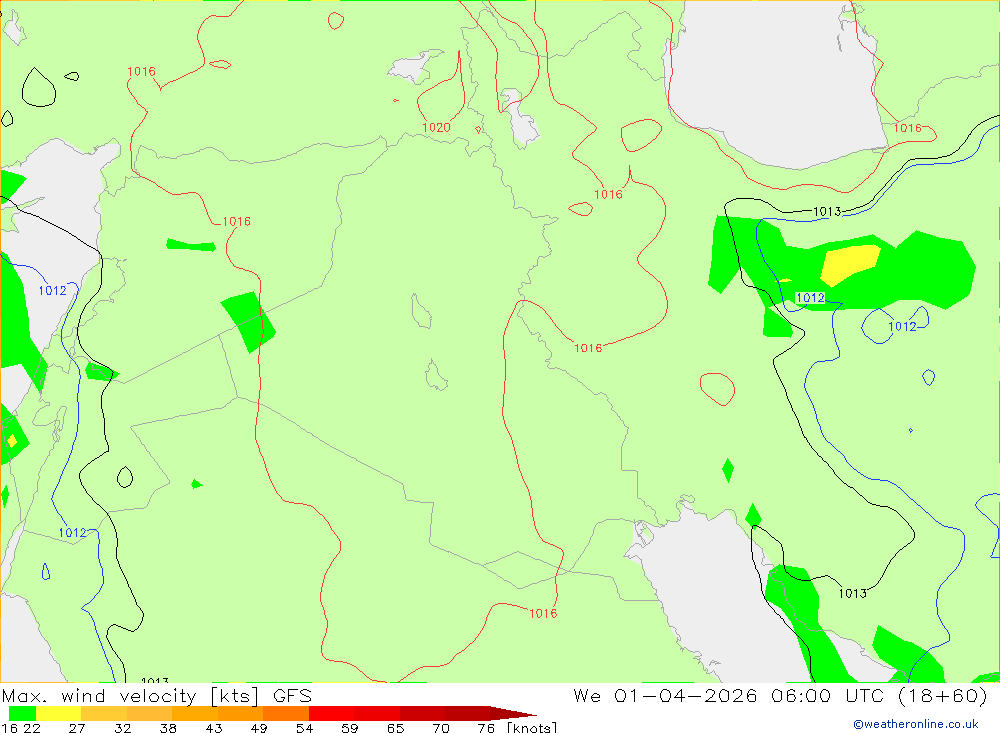Pick the maroon swatch between 70 and 76

tap(467, 713)
